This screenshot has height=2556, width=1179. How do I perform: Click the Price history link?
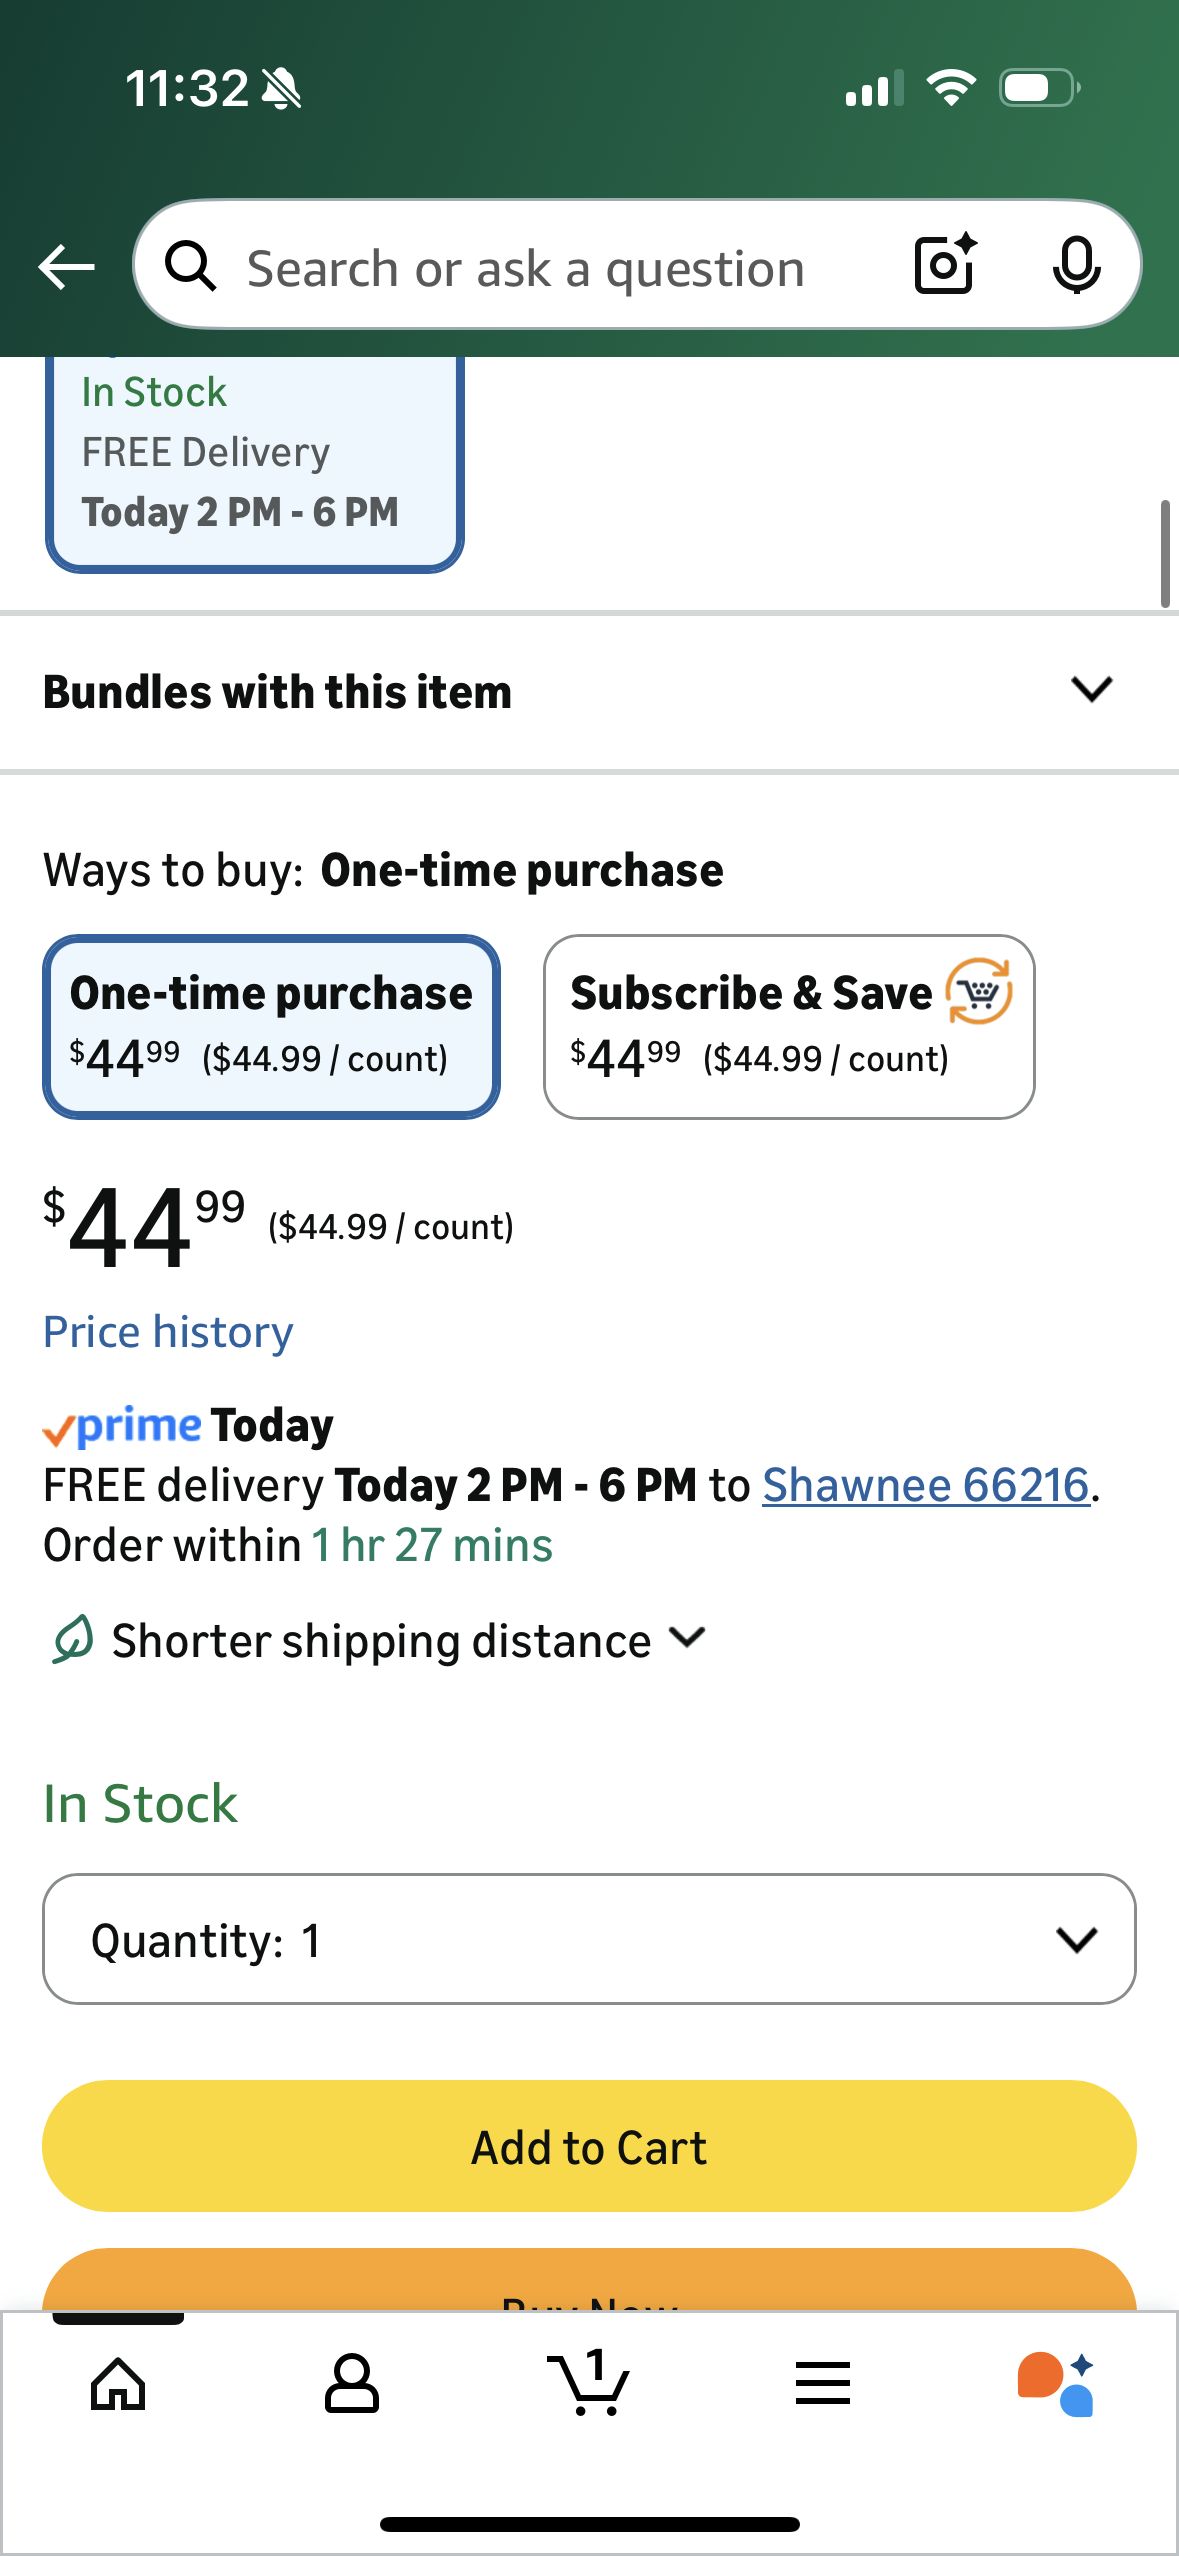[168, 1332]
